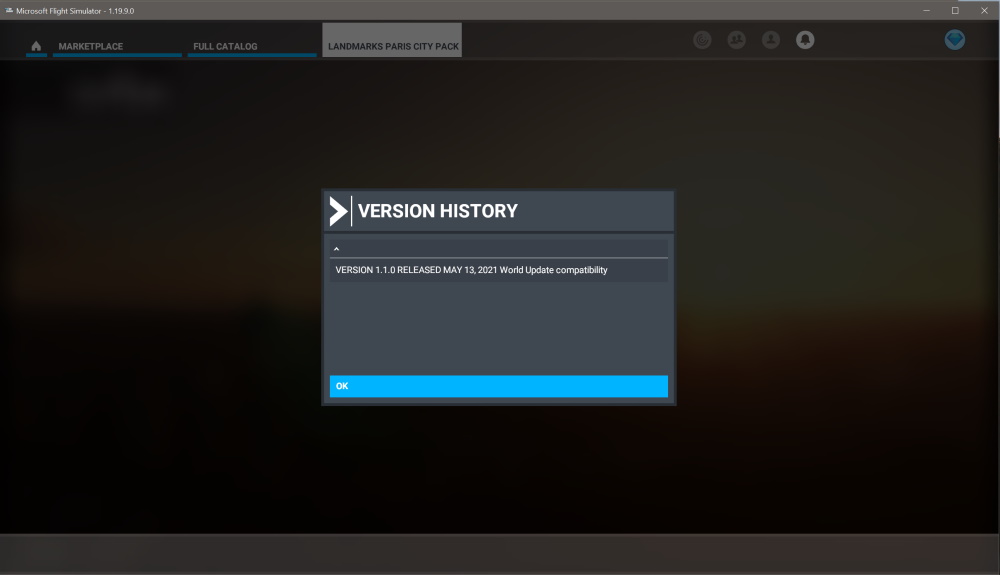This screenshot has height=575, width=1000.
Task: Click the Flight Simulator title bar app icon
Action: 9,10
